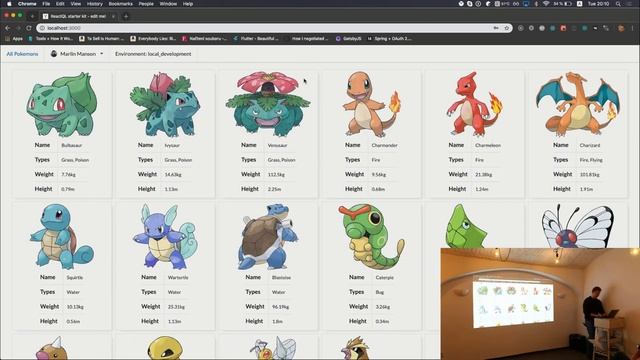Click the name text Charizard
Image resolution: width=640 pixels, height=360 pixels.
point(590,145)
